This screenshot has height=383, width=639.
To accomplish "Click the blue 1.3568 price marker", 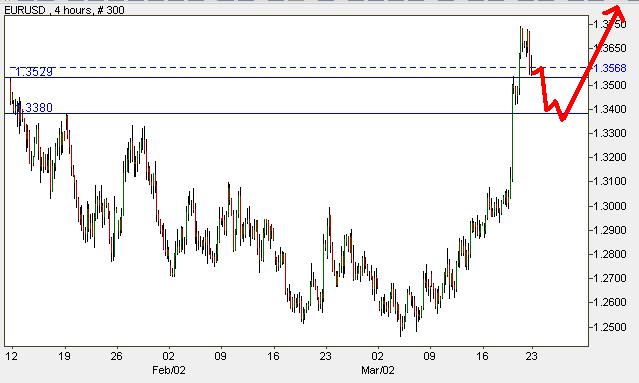I will pyautogui.click(x=610, y=68).
